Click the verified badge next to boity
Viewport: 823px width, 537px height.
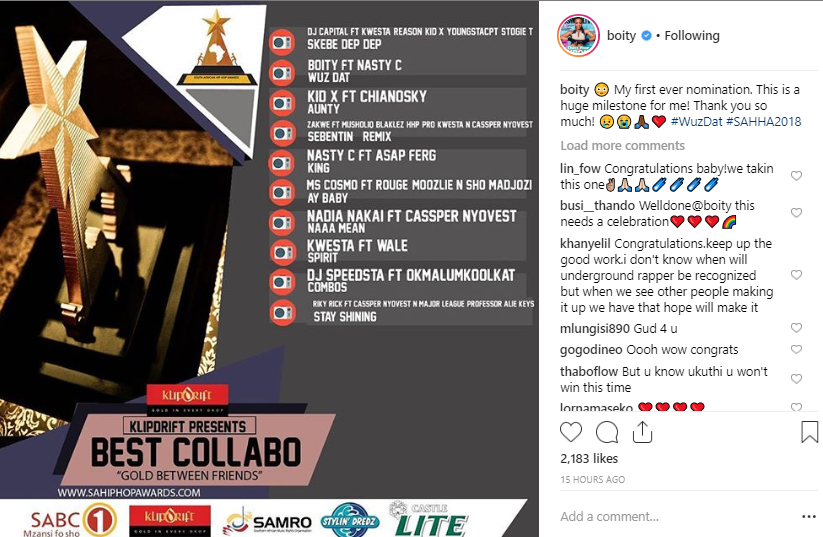pyautogui.click(x=647, y=36)
